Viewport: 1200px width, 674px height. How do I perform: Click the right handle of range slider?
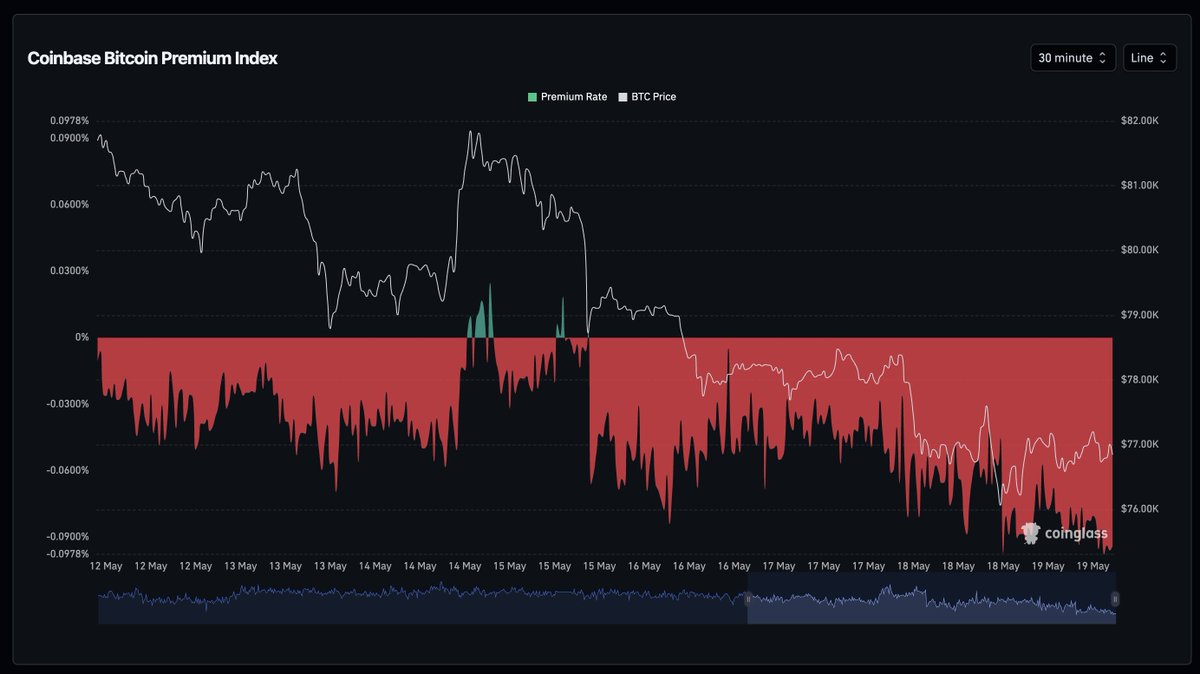[1115, 599]
